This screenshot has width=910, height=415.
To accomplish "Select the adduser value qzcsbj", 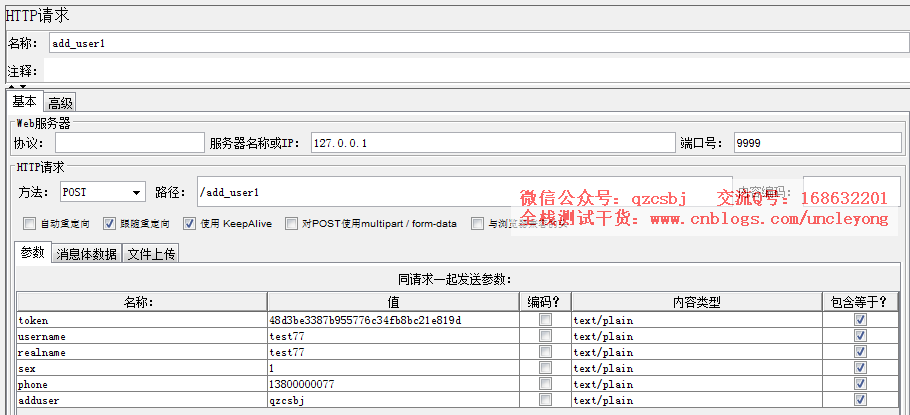I will 393,400.
